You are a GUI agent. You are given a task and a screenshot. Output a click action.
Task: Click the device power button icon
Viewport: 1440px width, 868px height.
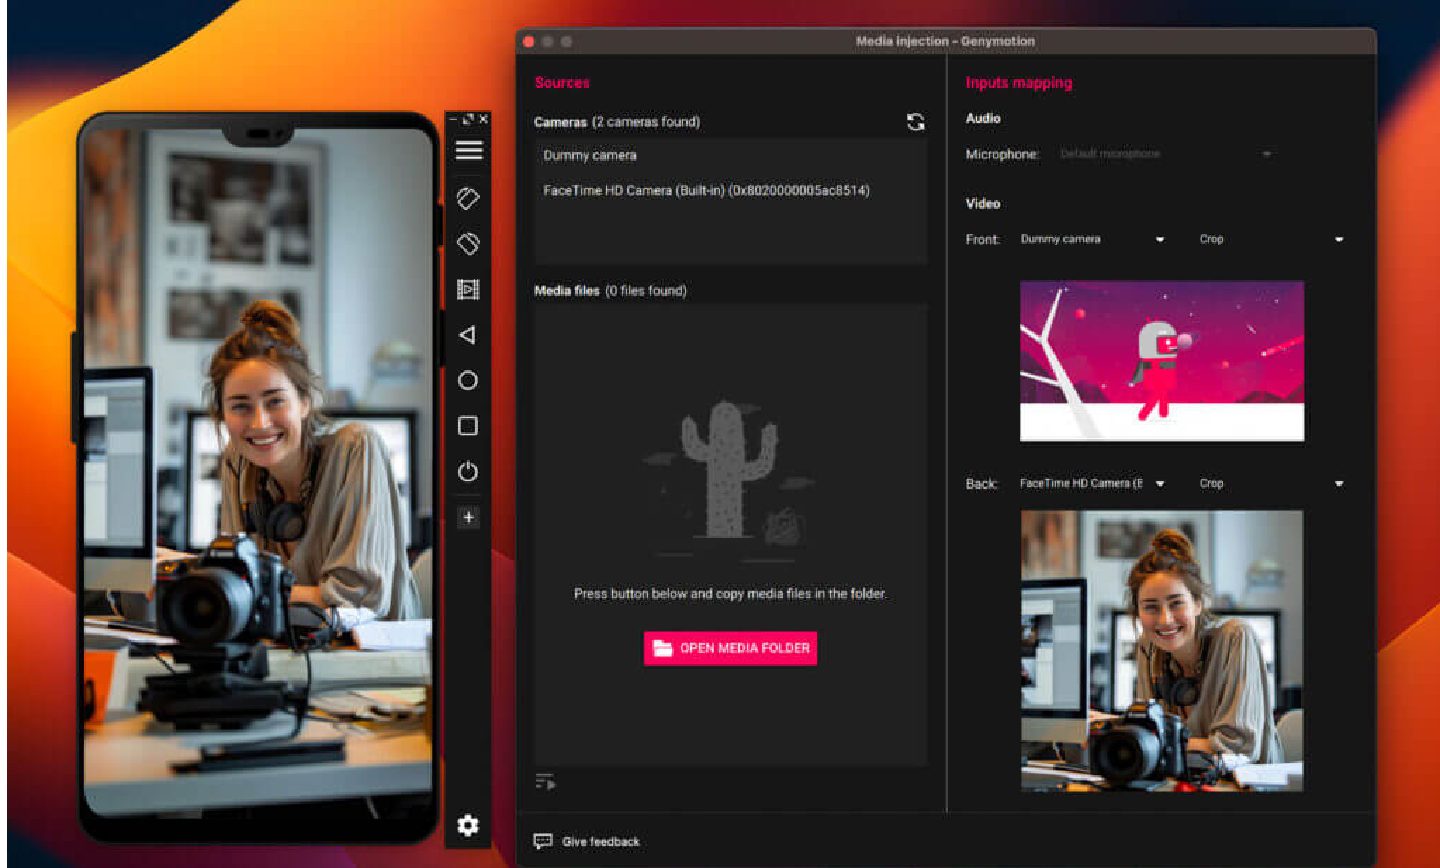[467, 471]
